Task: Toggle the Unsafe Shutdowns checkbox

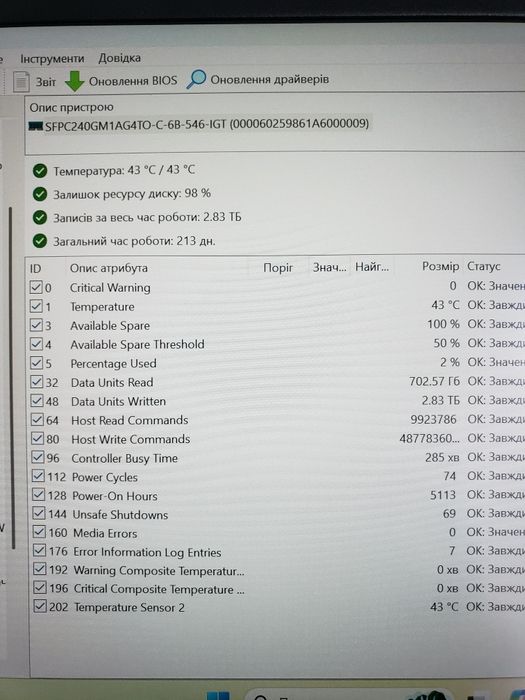Action: click(x=39, y=513)
